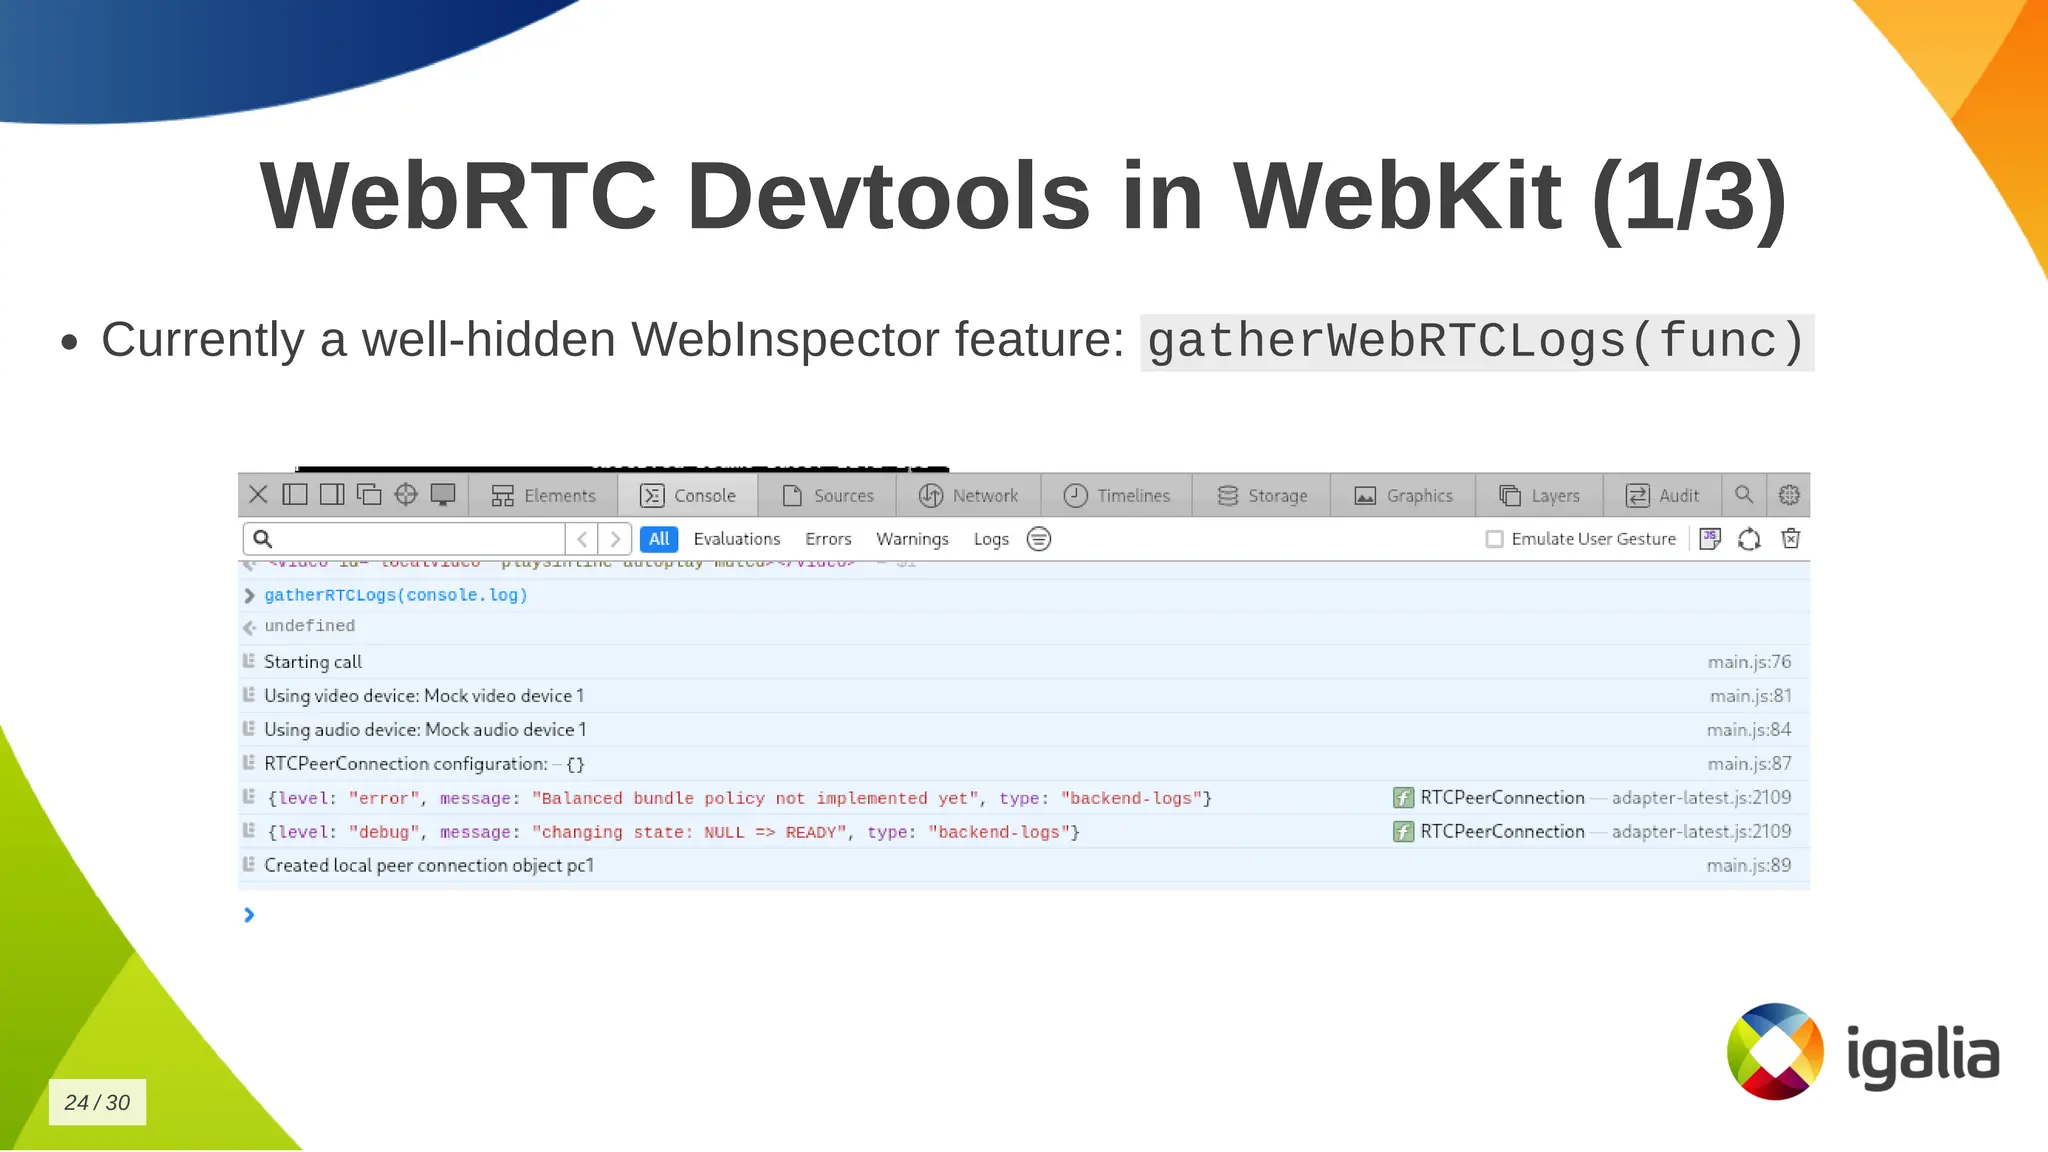Switch to the Console tab
The image size is (2048, 1152).
click(x=688, y=495)
